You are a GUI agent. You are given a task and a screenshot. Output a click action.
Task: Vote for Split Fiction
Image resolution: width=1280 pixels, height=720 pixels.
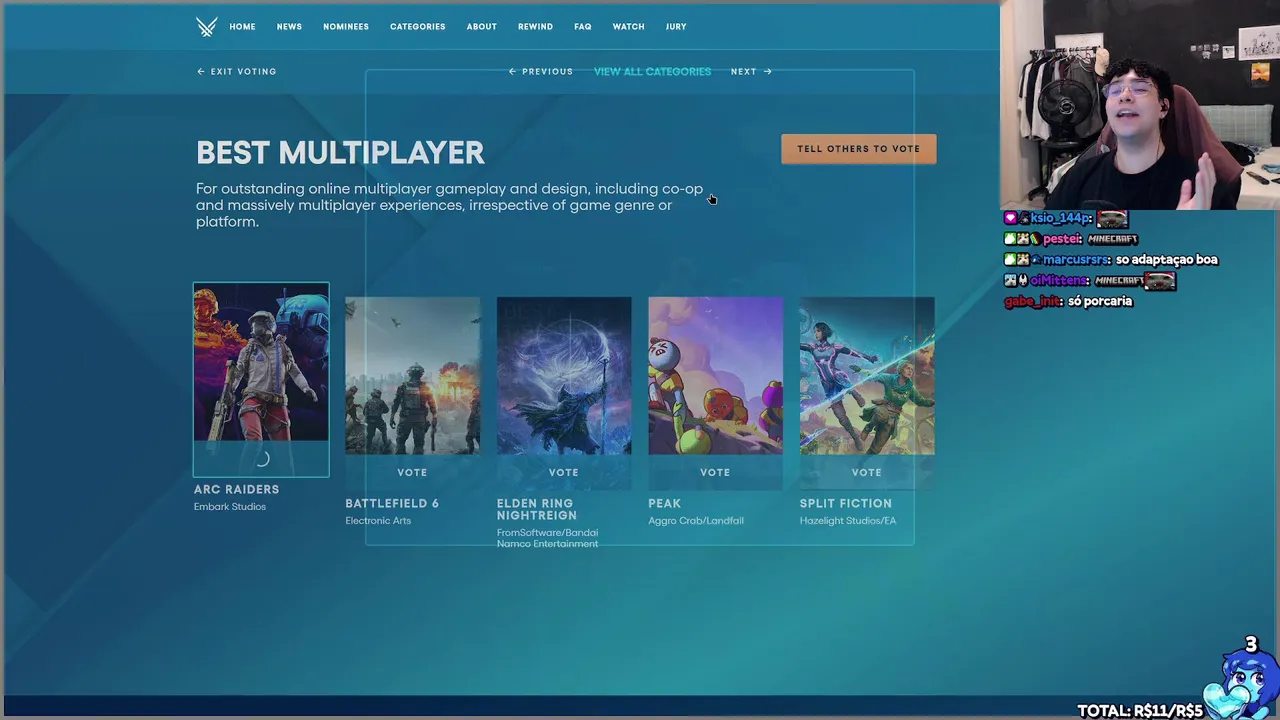coord(867,472)
